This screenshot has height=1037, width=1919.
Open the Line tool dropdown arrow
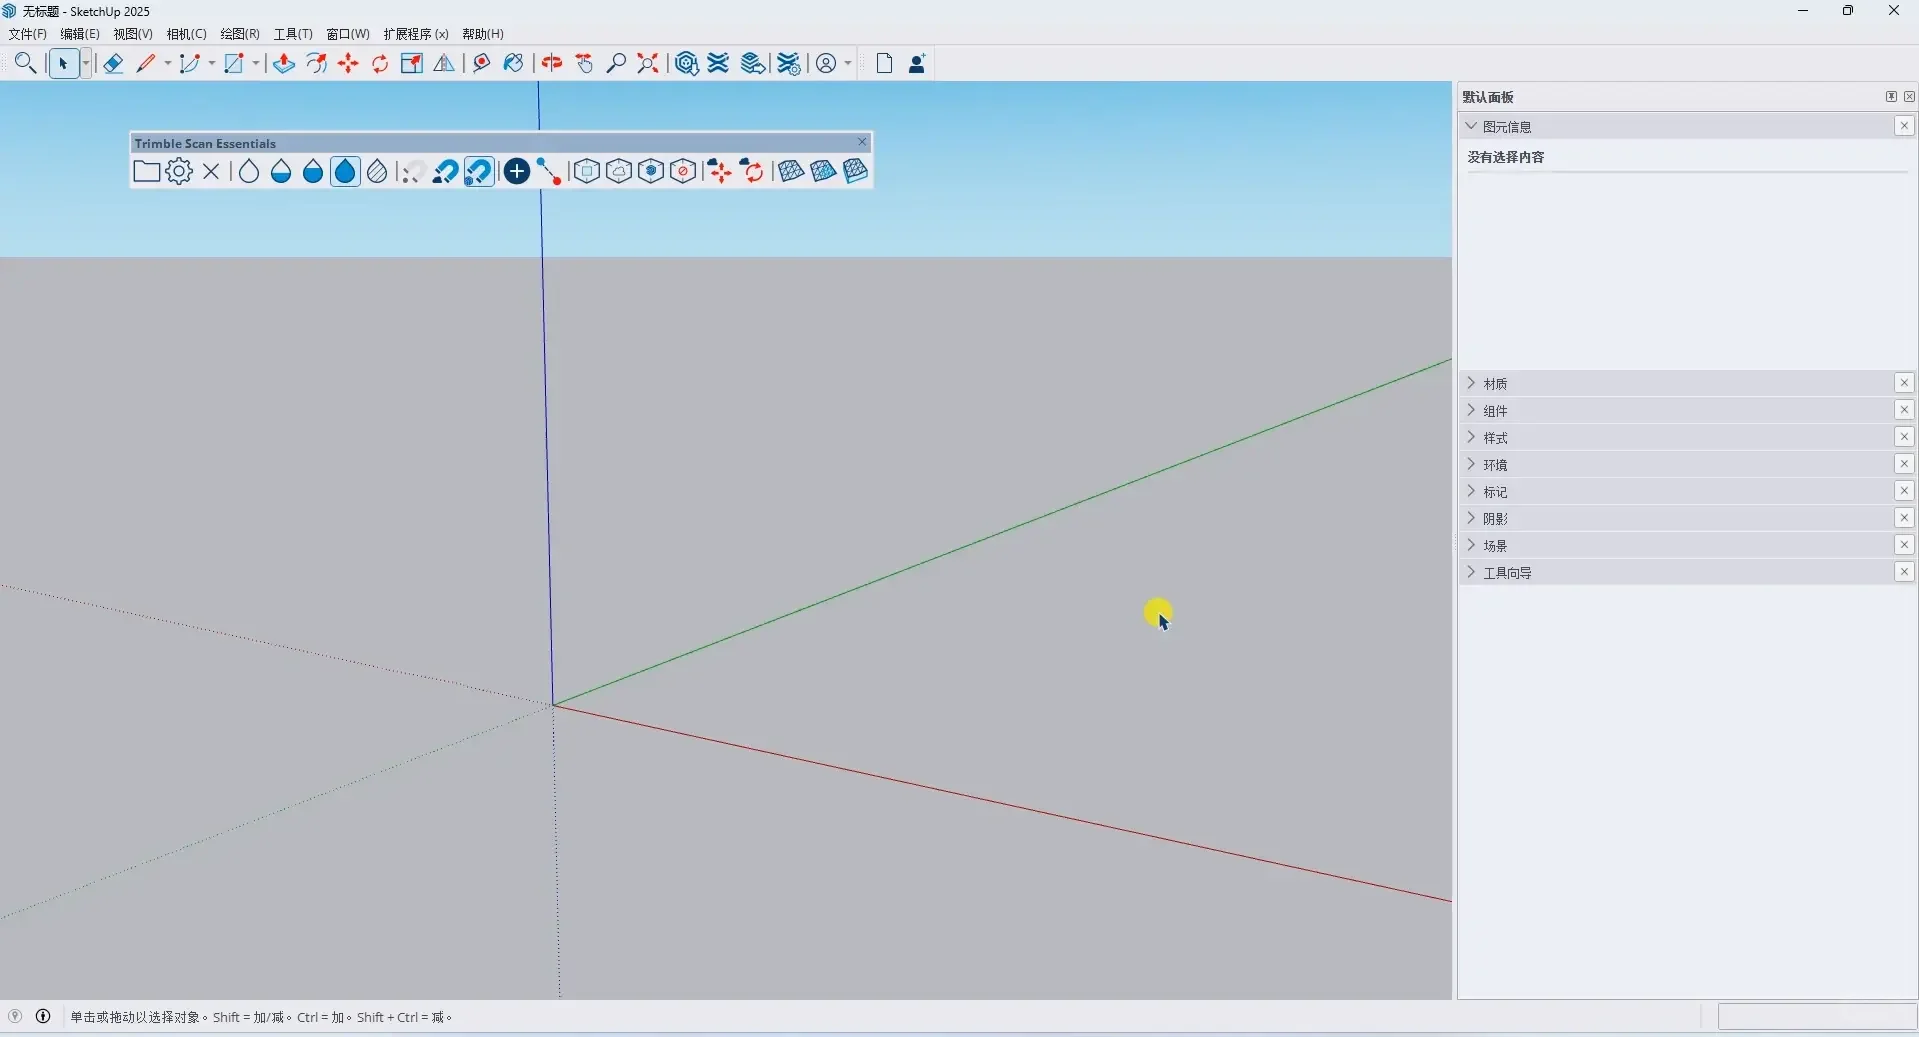coord(167,64)
